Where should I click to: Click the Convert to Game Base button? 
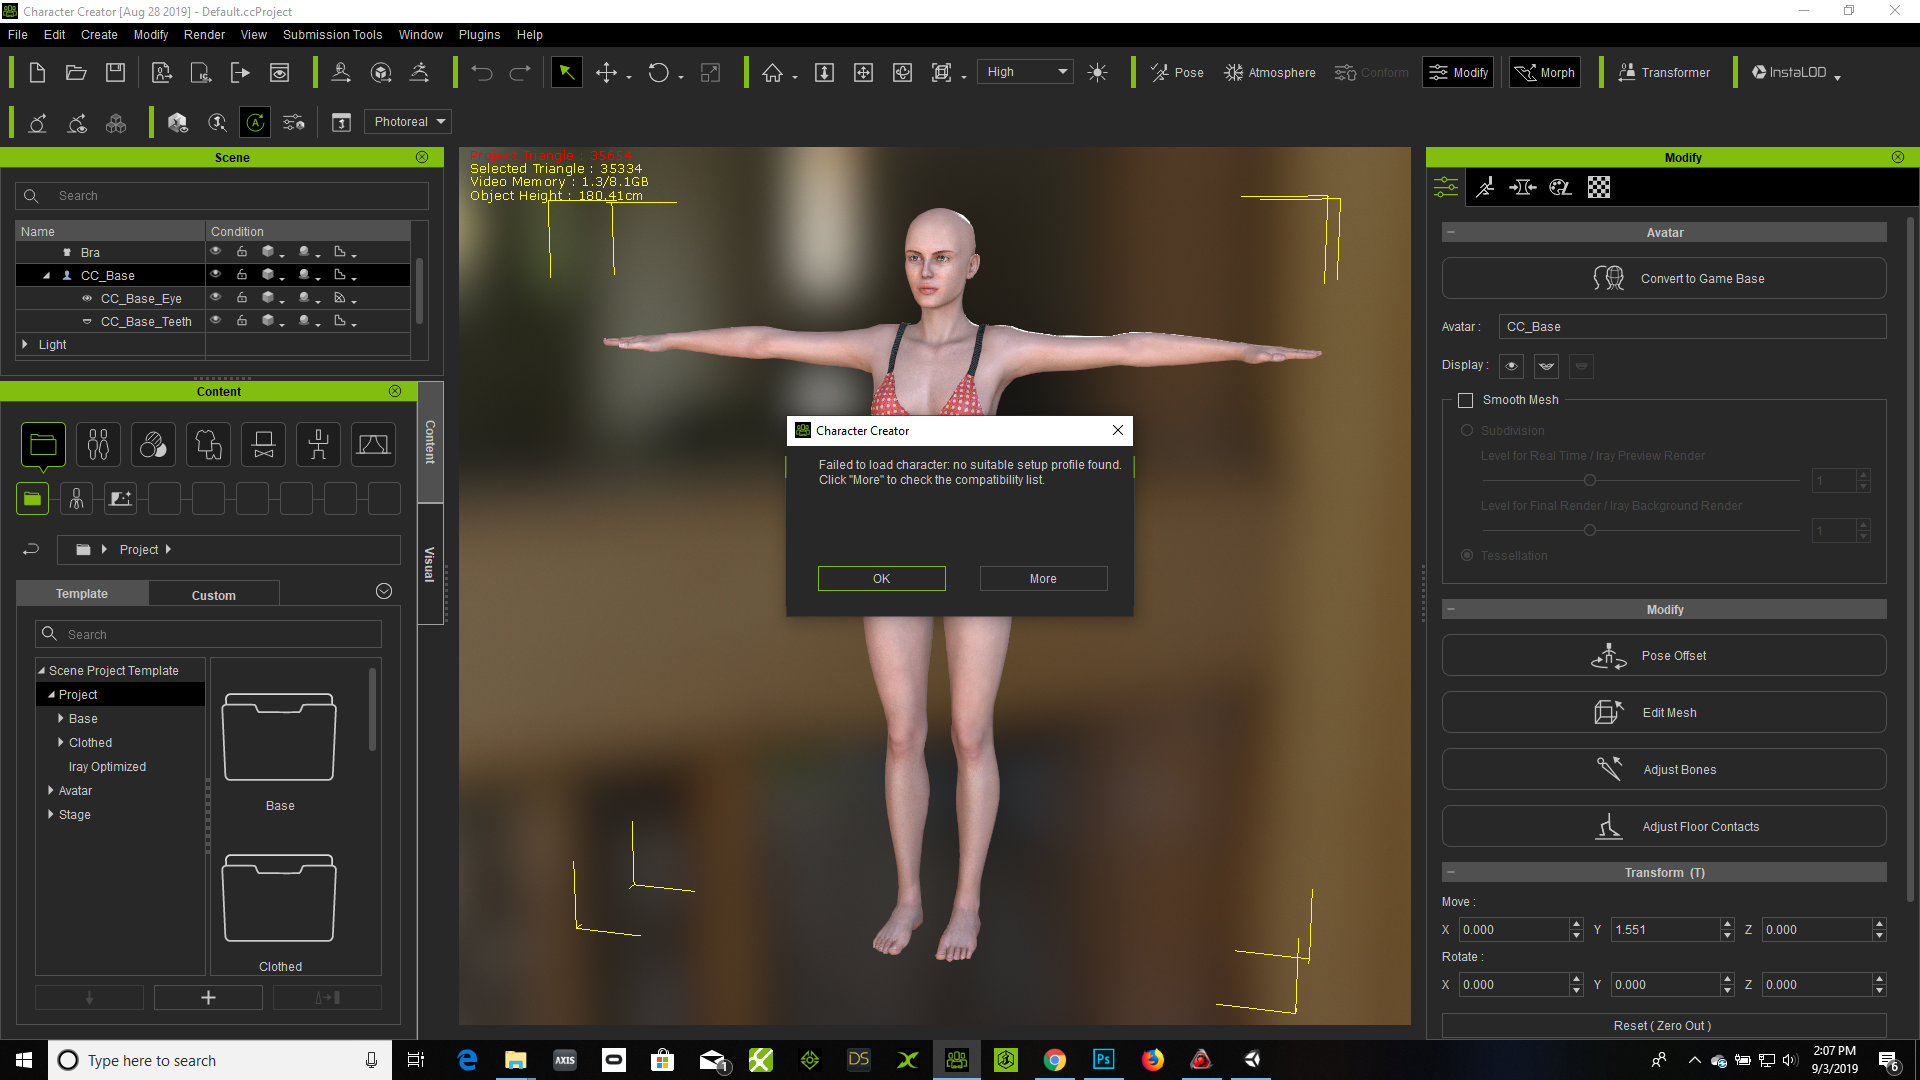(1664, 278)
